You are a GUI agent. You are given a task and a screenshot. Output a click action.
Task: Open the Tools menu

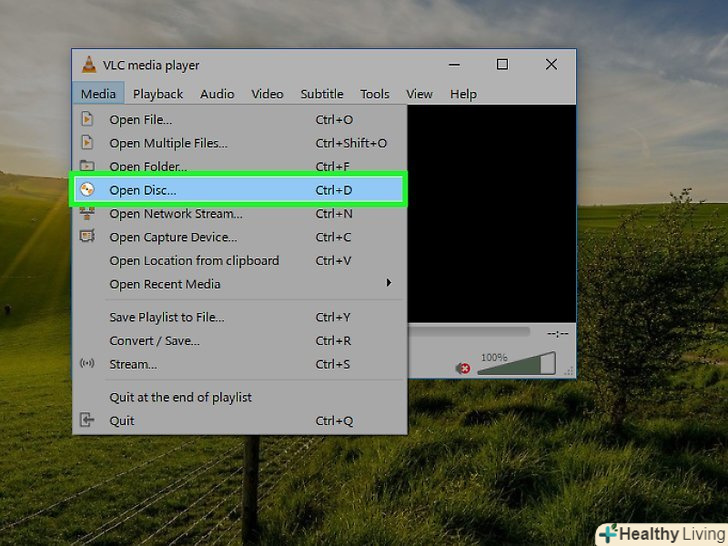pos(375,94)
